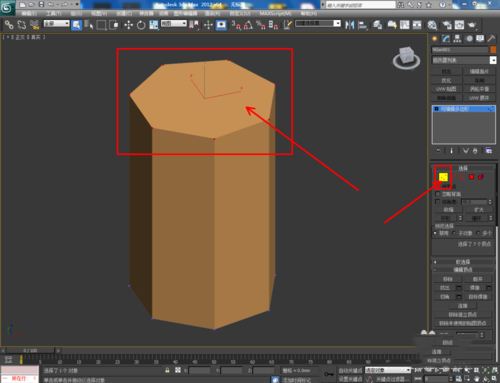This screenshot has width=500, height=383.
Task: Enable the Ignore Backfacing checkbox
Action: (438, 194)
